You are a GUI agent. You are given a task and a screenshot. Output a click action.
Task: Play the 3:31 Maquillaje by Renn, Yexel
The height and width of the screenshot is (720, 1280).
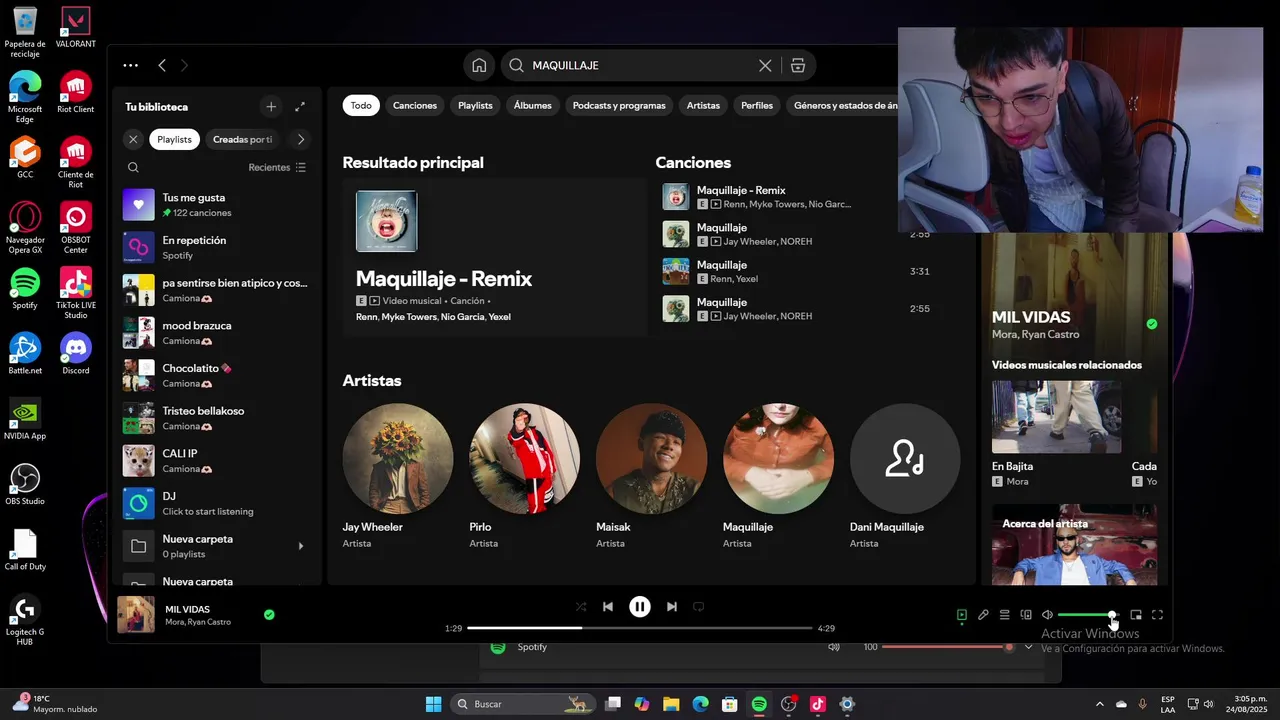click(800, 271)
